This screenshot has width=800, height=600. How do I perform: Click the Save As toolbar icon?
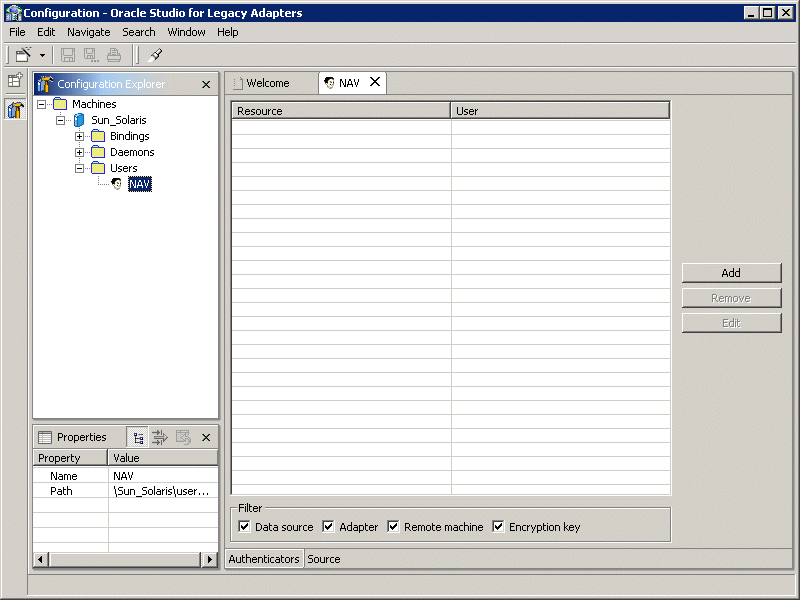[x=91, y=55]
